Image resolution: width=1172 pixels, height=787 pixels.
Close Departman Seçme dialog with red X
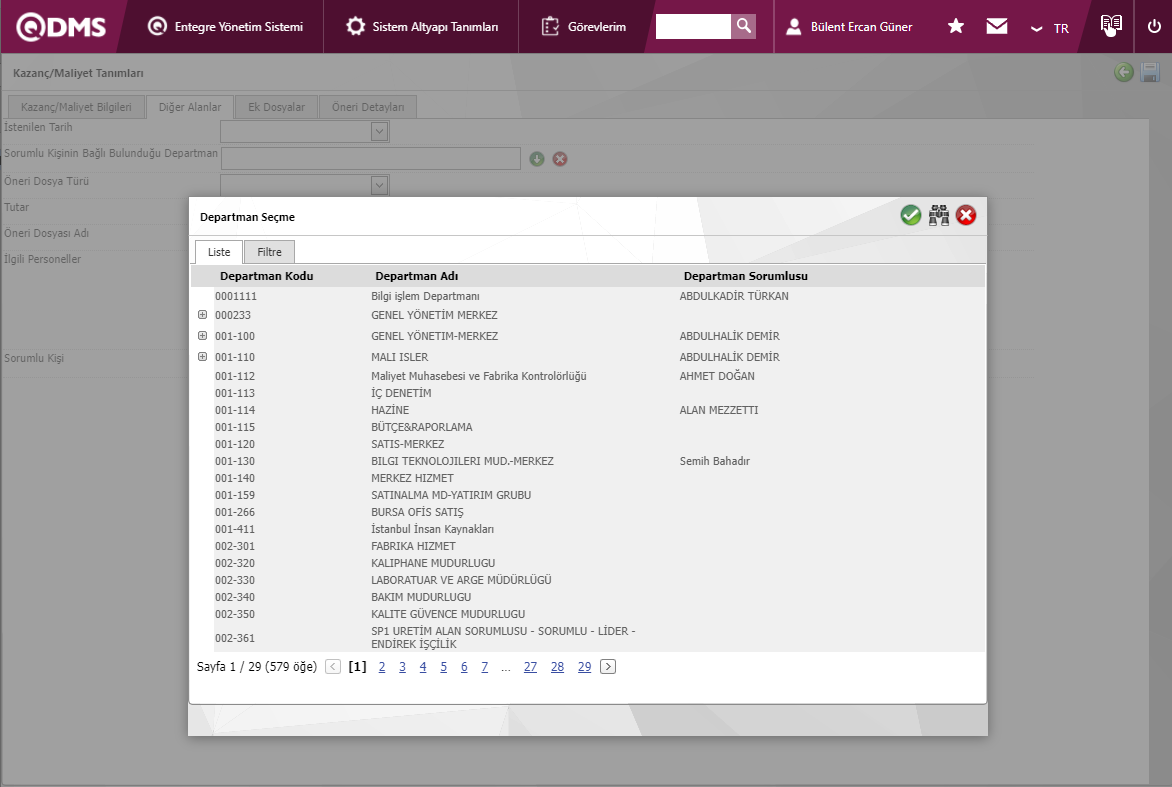point(966,215)
